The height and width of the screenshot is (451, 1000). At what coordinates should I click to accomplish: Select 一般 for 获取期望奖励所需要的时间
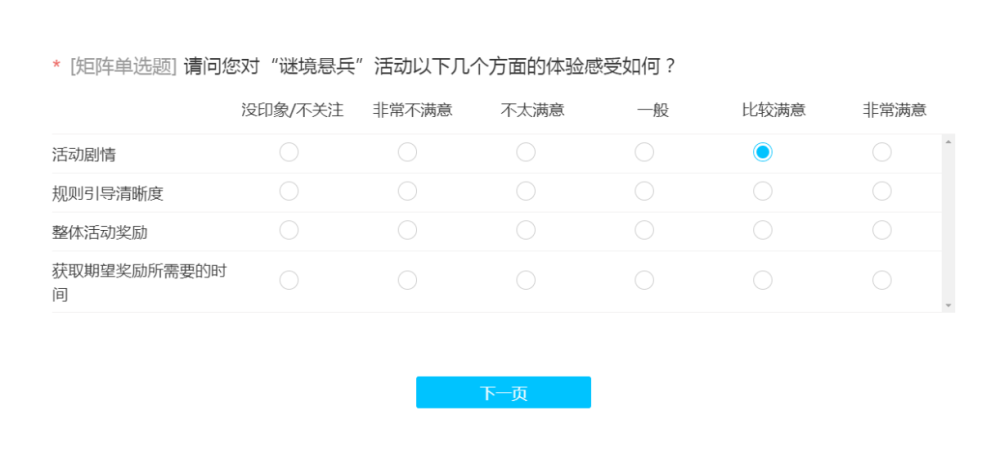pos(644,280)
